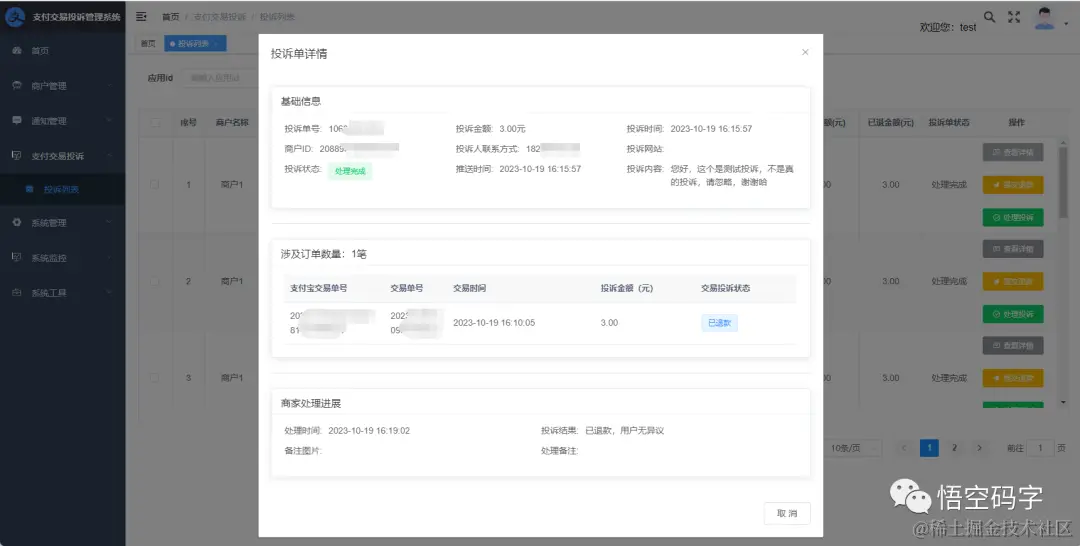Click 查看详情 button in row 2
This screenshot has width=1080, height=546.
[1012, 249]
